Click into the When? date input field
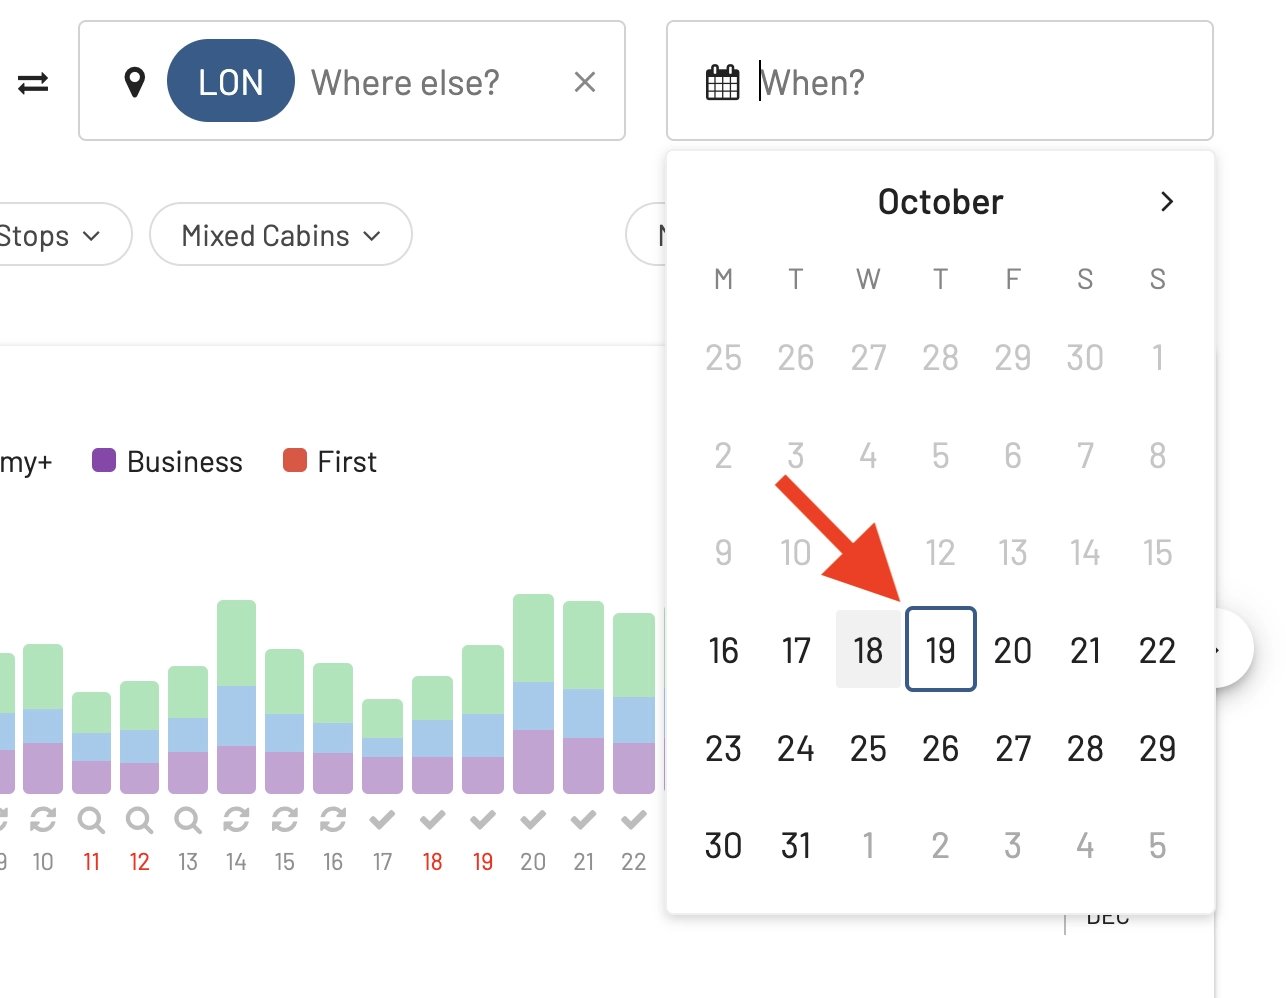Image resolution: width=1286 pixels, height=998 pixels. pos(940,81)
